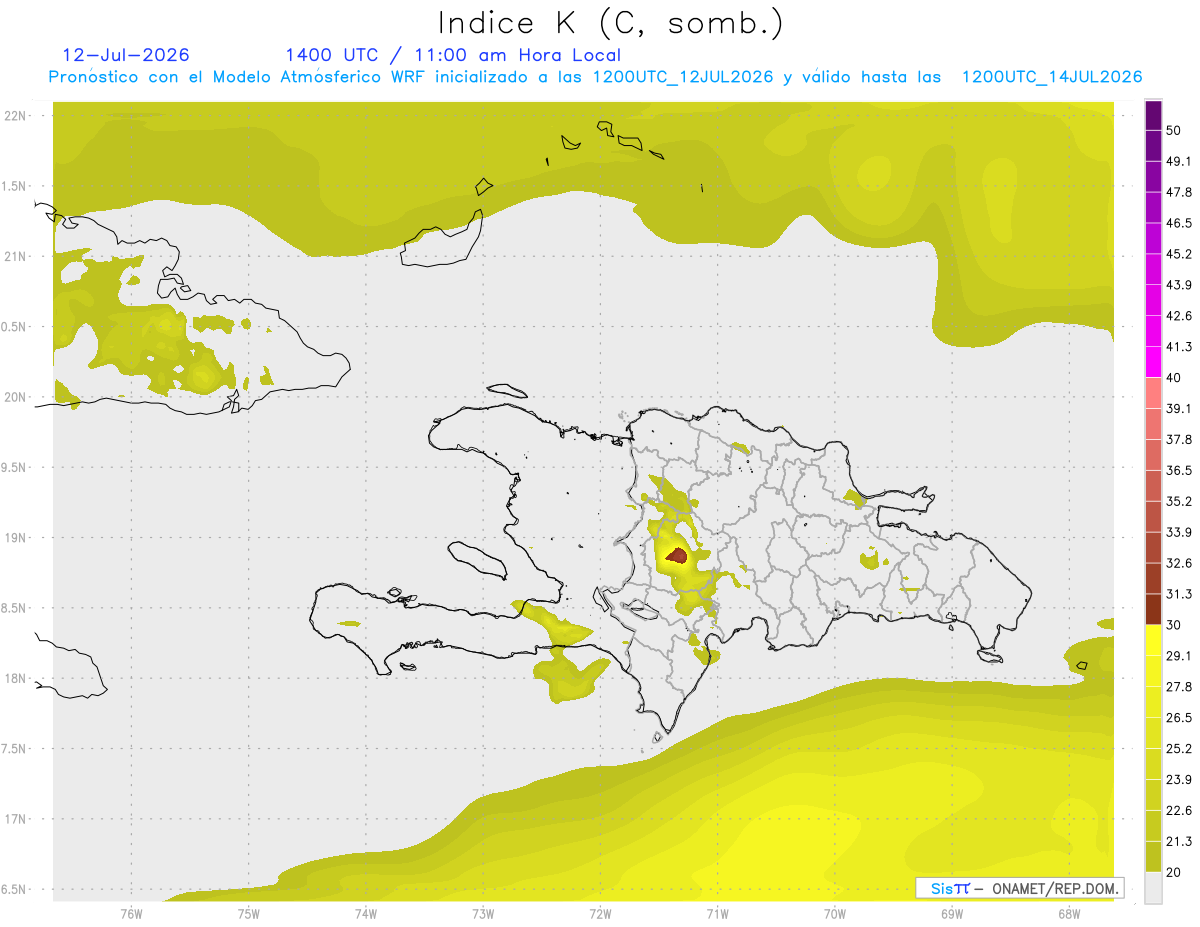1200x927 pixels.
Task: Click the magenta colorbar segment between 40 and 41.3
Action: [x=1153, y=362]
